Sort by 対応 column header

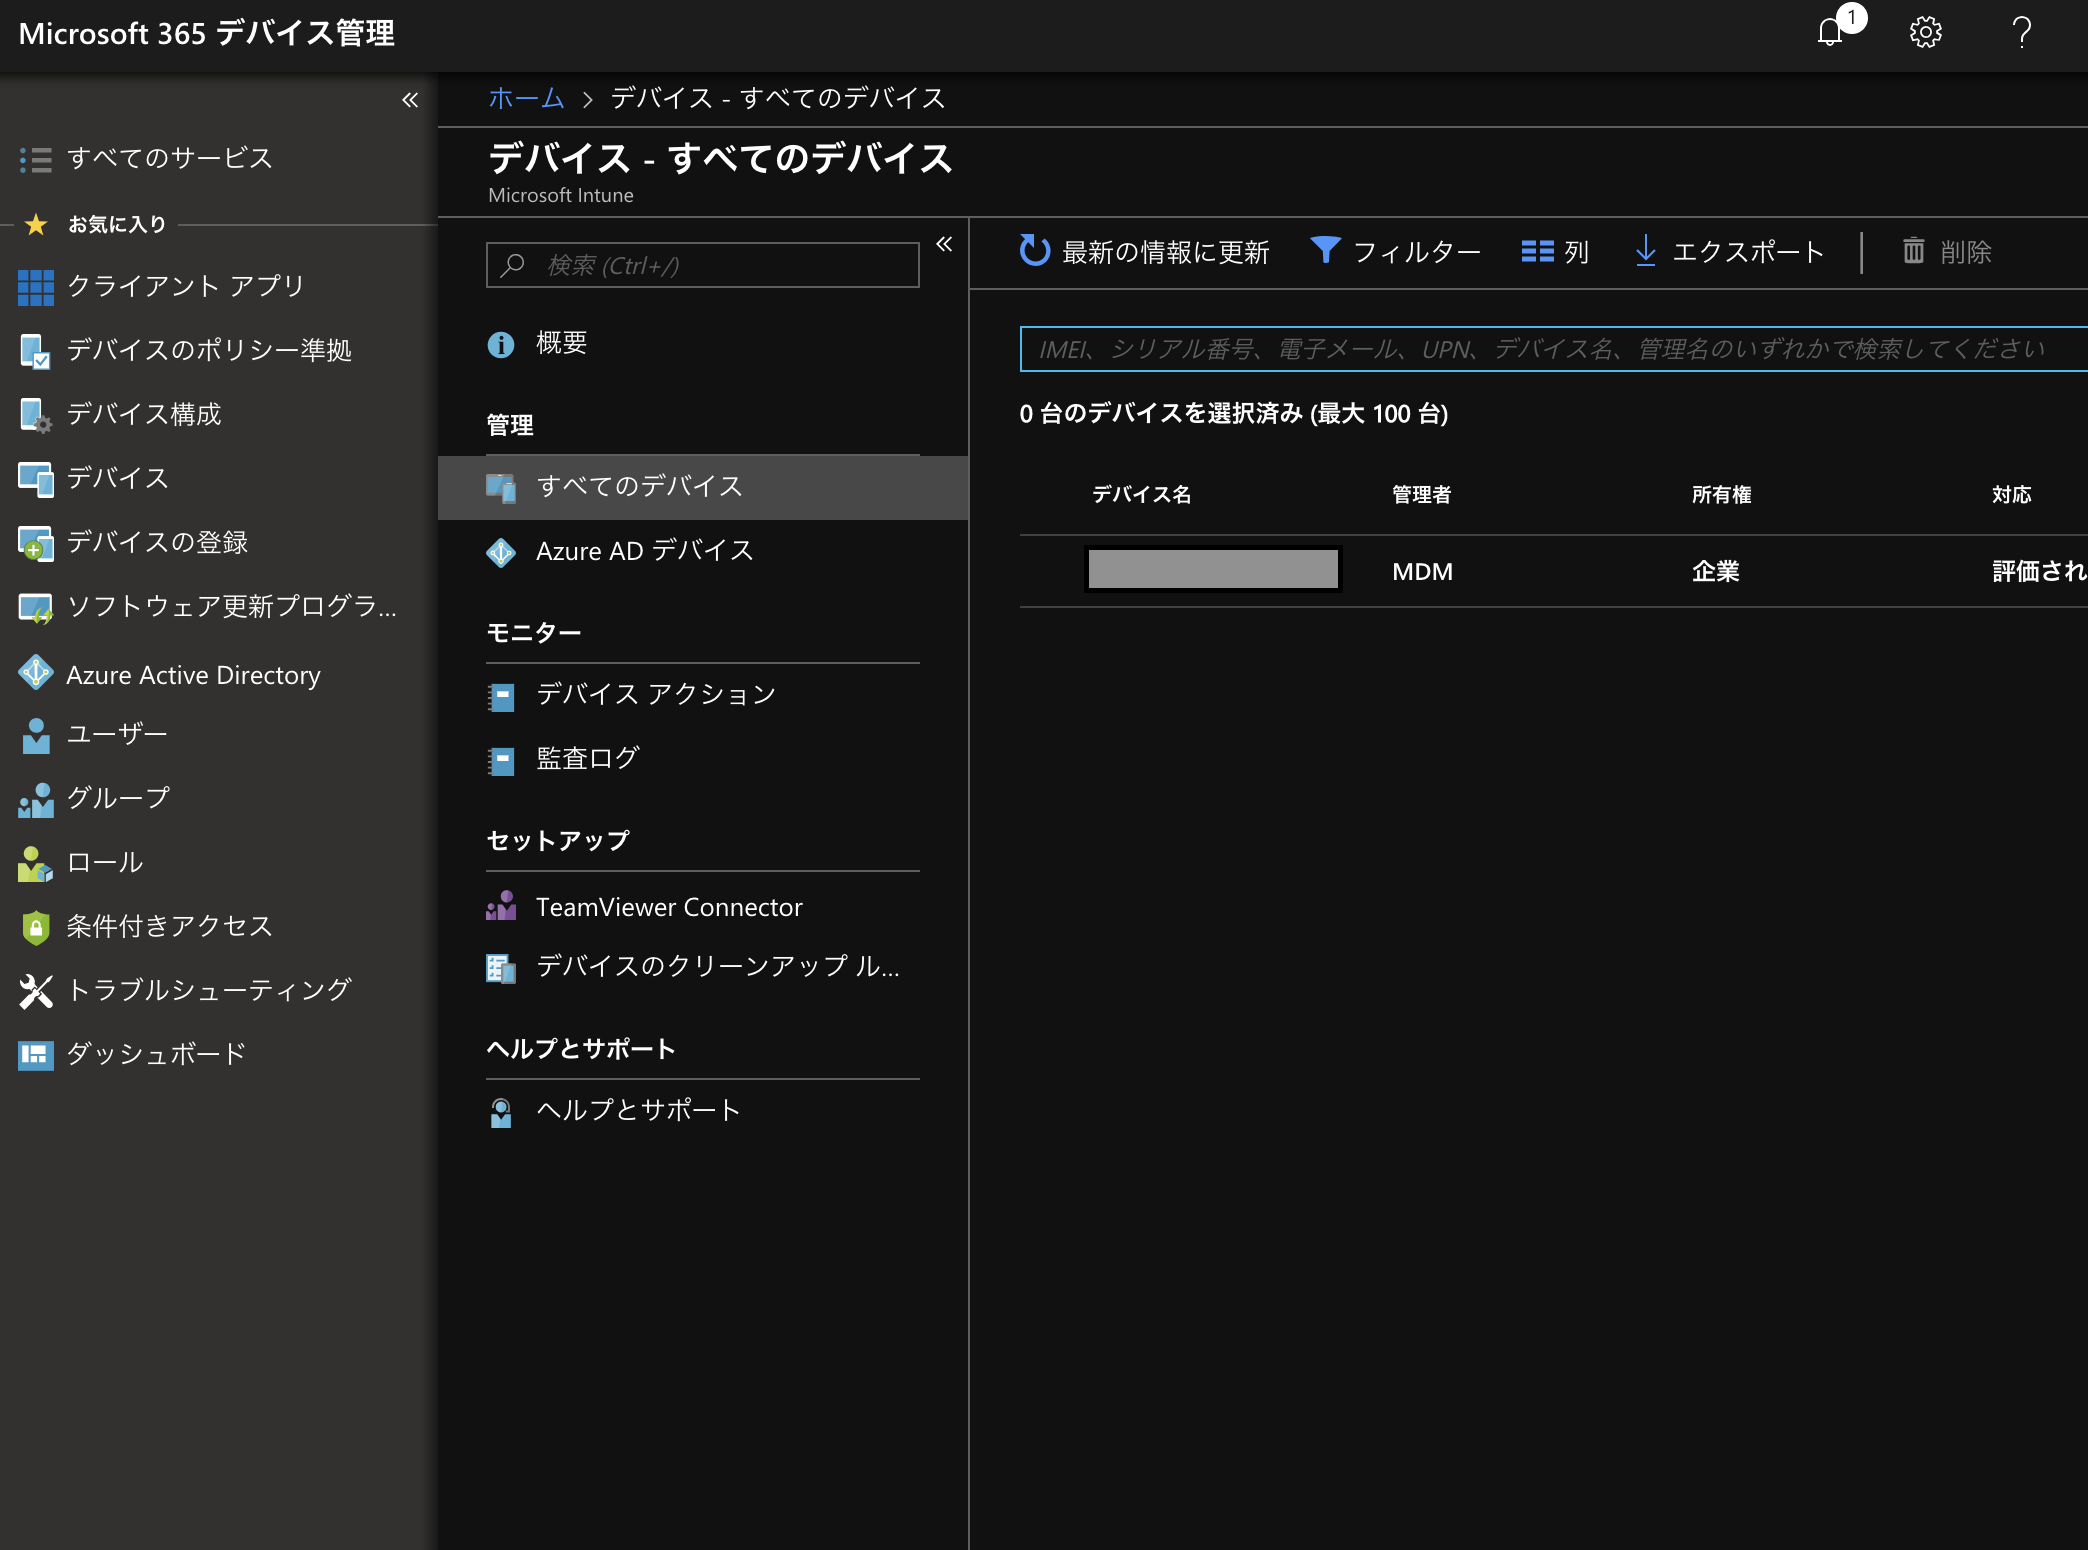[x=2011, y=494]
